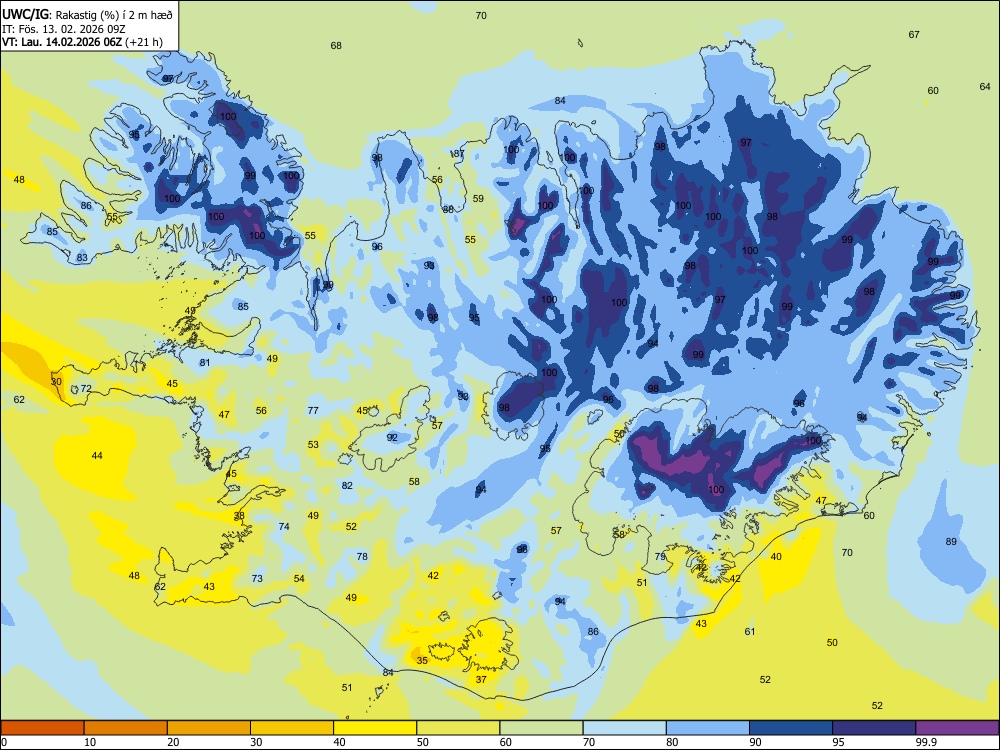Pick the 60–70% light green legend swatch
1000x750 pixels.
tap(541, 728)
